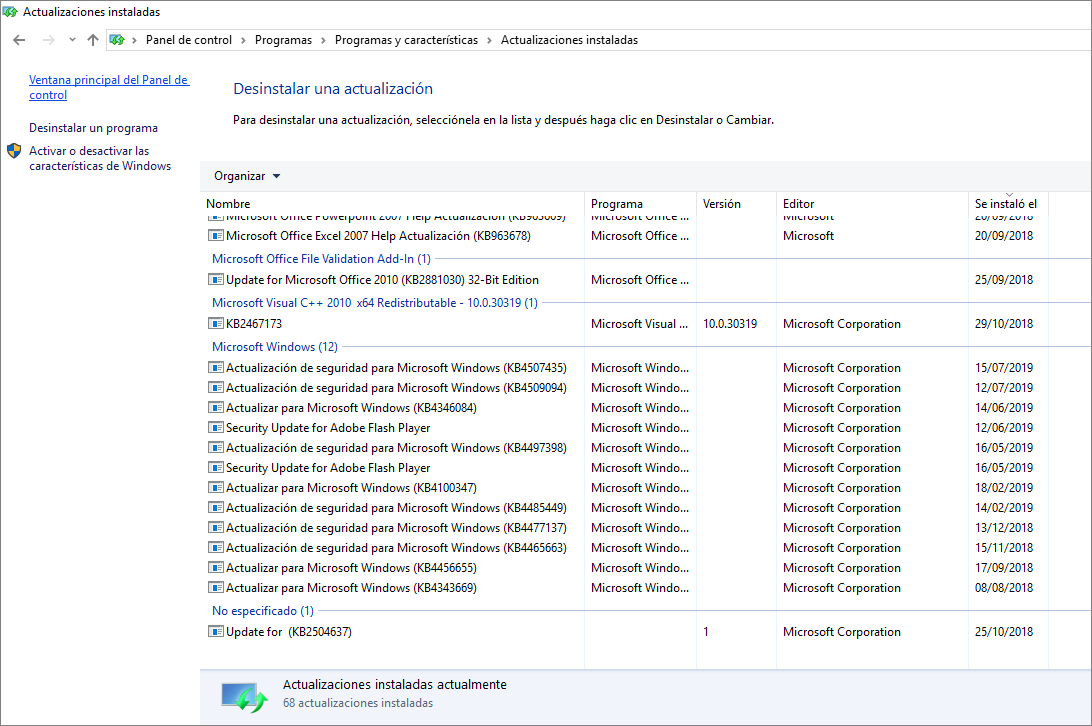The width and height of the screenshot is (1092, 726).
Task: Sort by the Se instaló el column
Action: pyautogui.click(x=1006, y=203)
